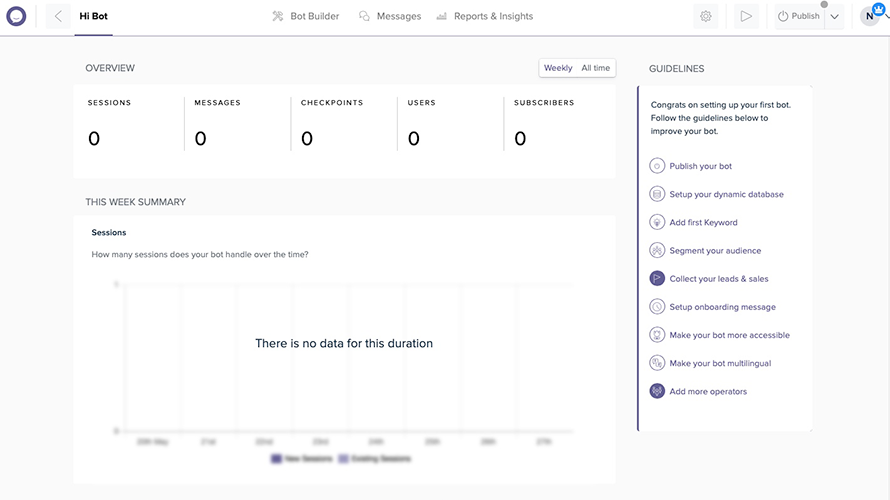Click the Segment your audience icon
Viewport: 890px width, 500px height.
coord(657,250)
